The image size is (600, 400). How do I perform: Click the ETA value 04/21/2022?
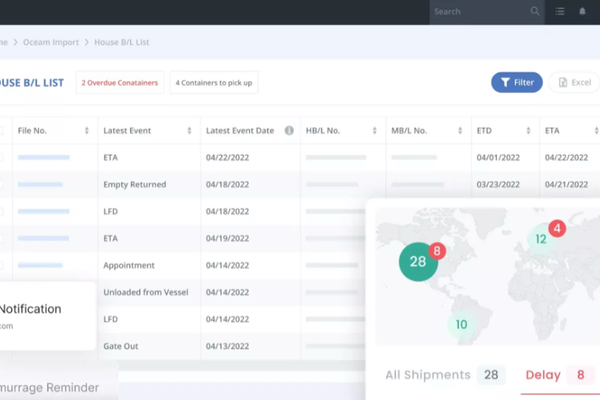coord(566,184)
